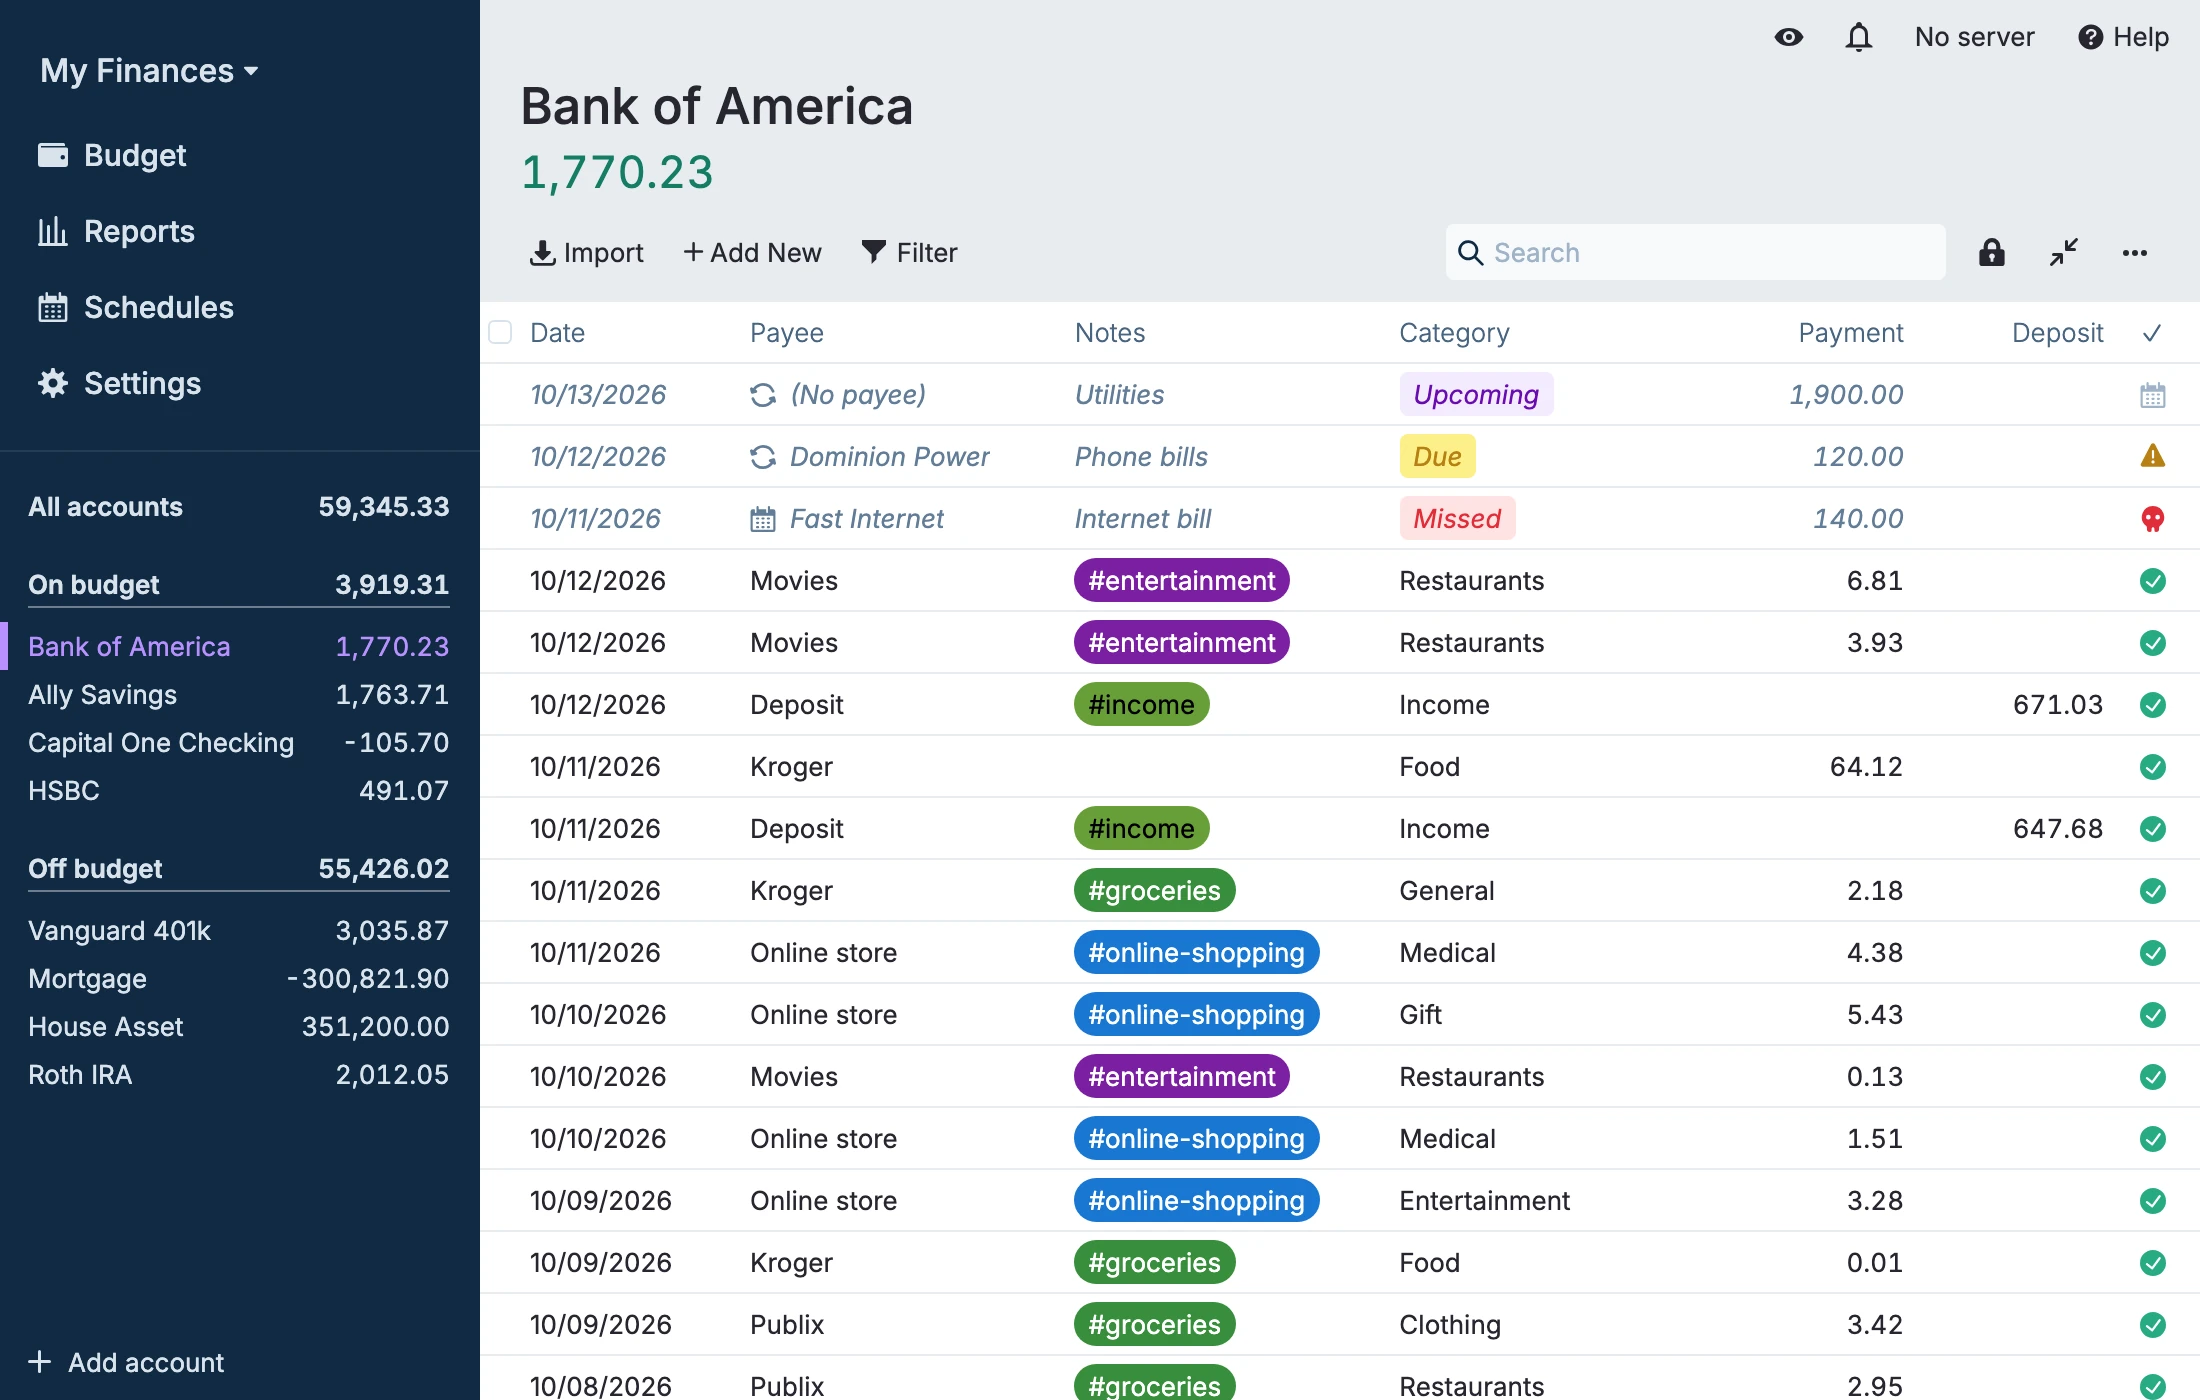The image size is (2200, 1400).
Task: Open the HSBC account
Action: coord(238,791)
